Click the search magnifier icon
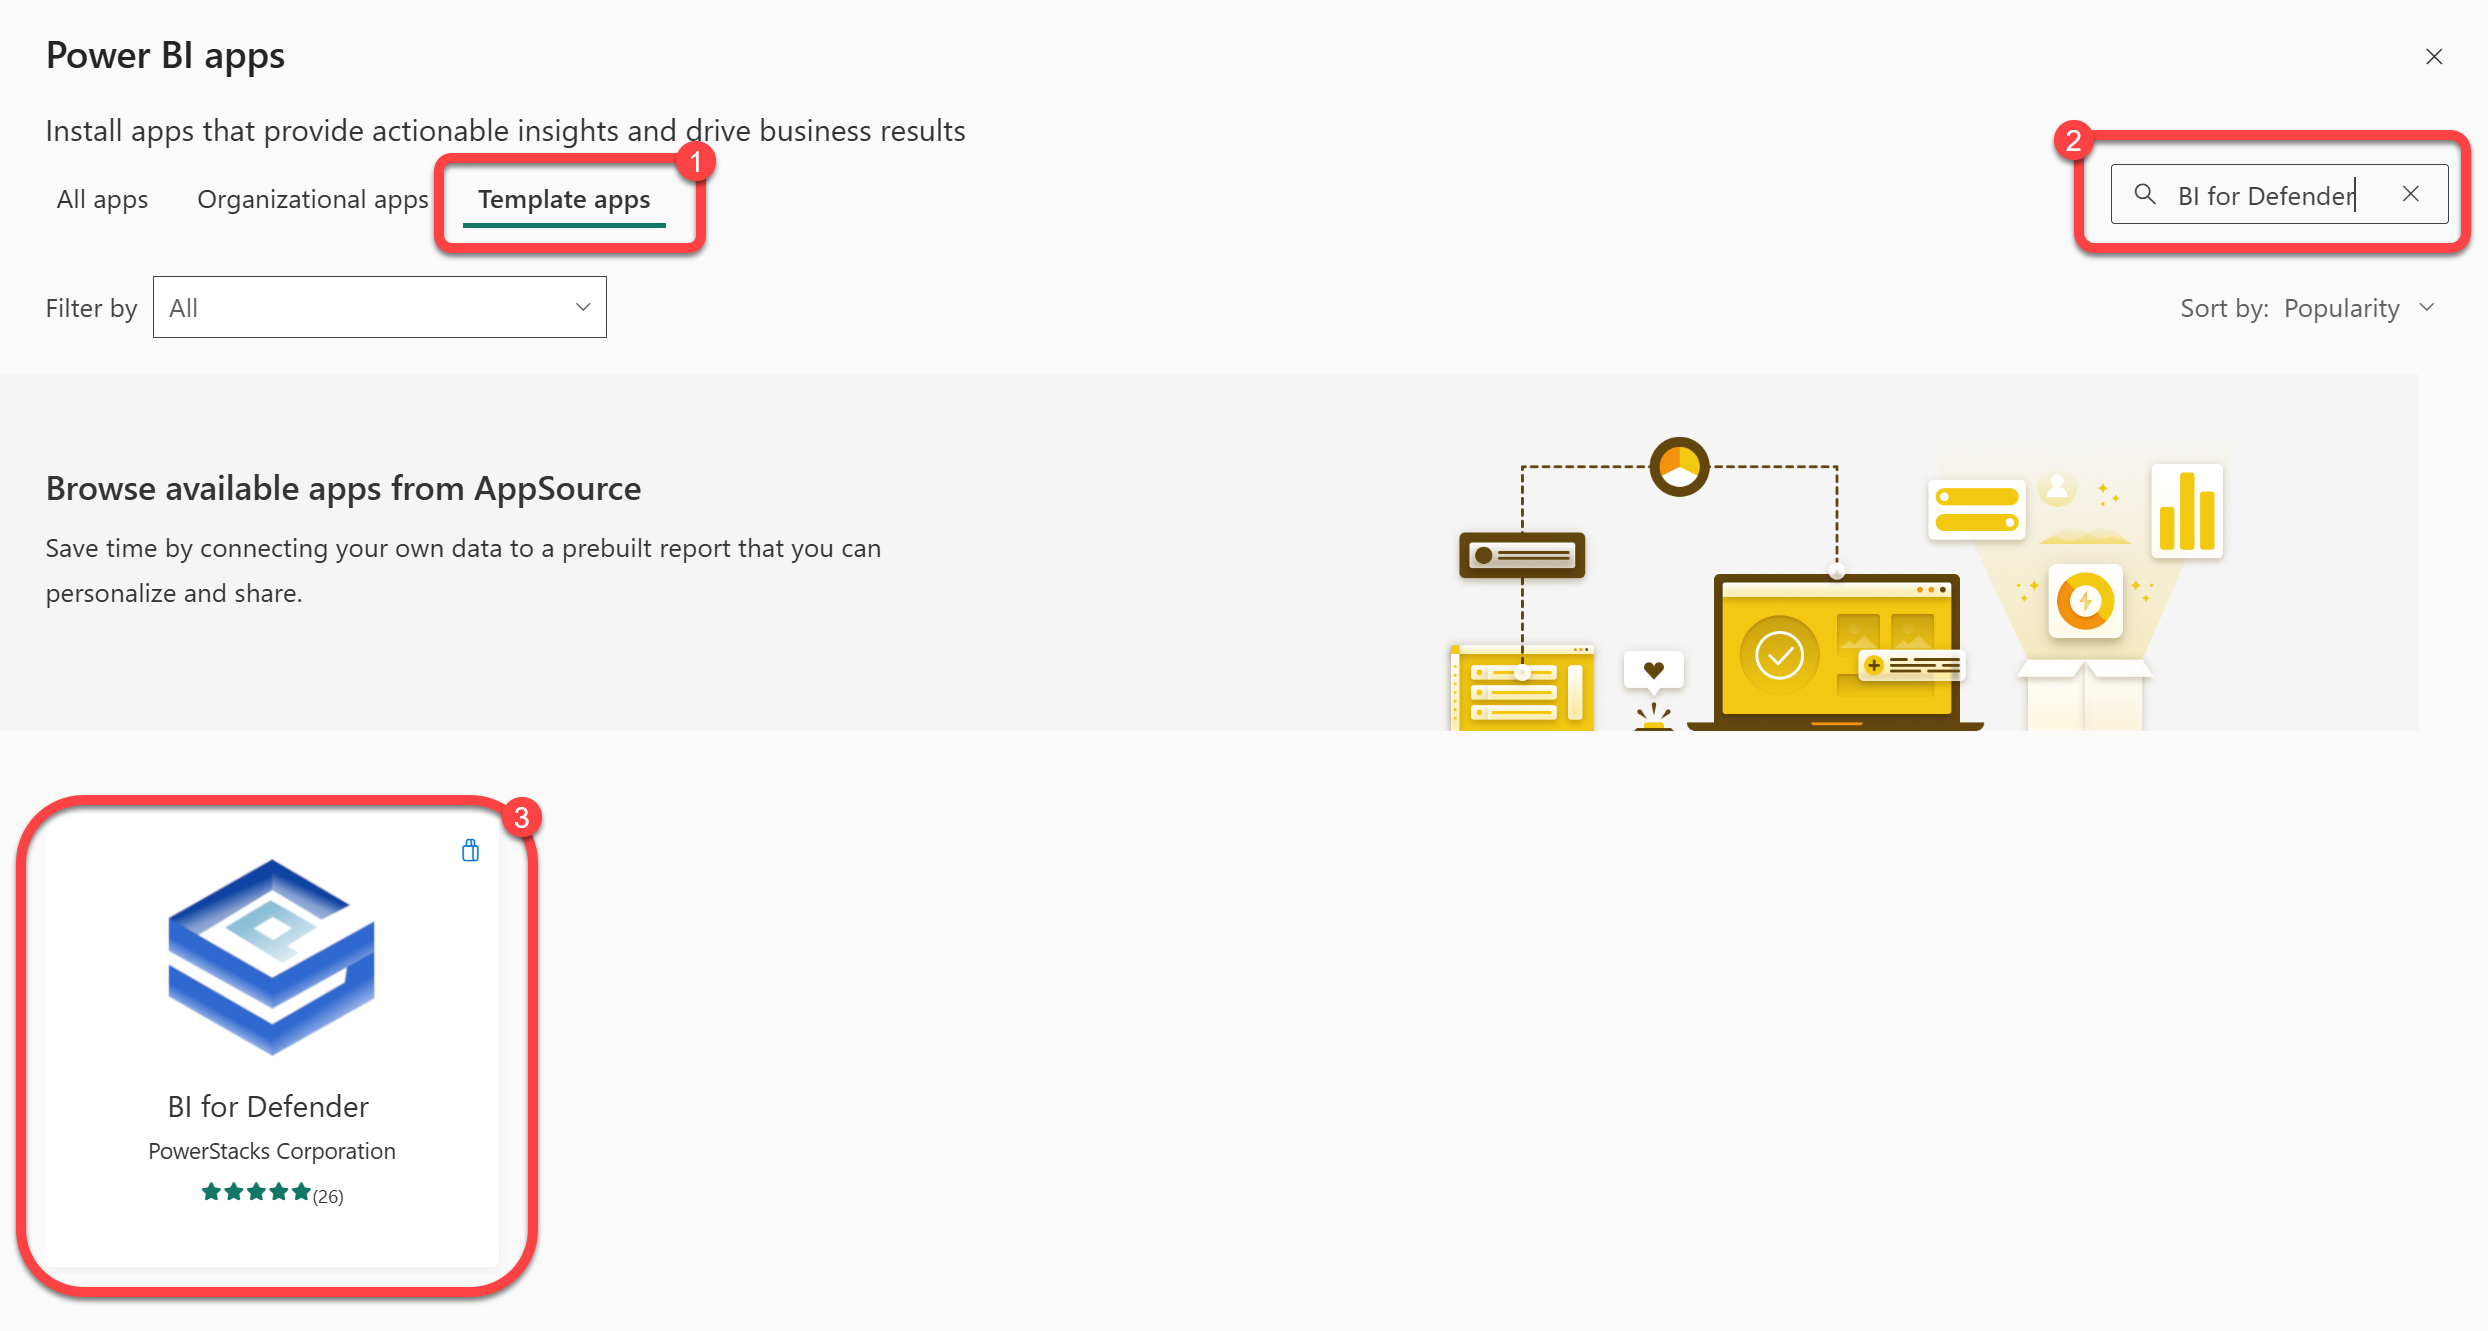 tap(2144, 194)
